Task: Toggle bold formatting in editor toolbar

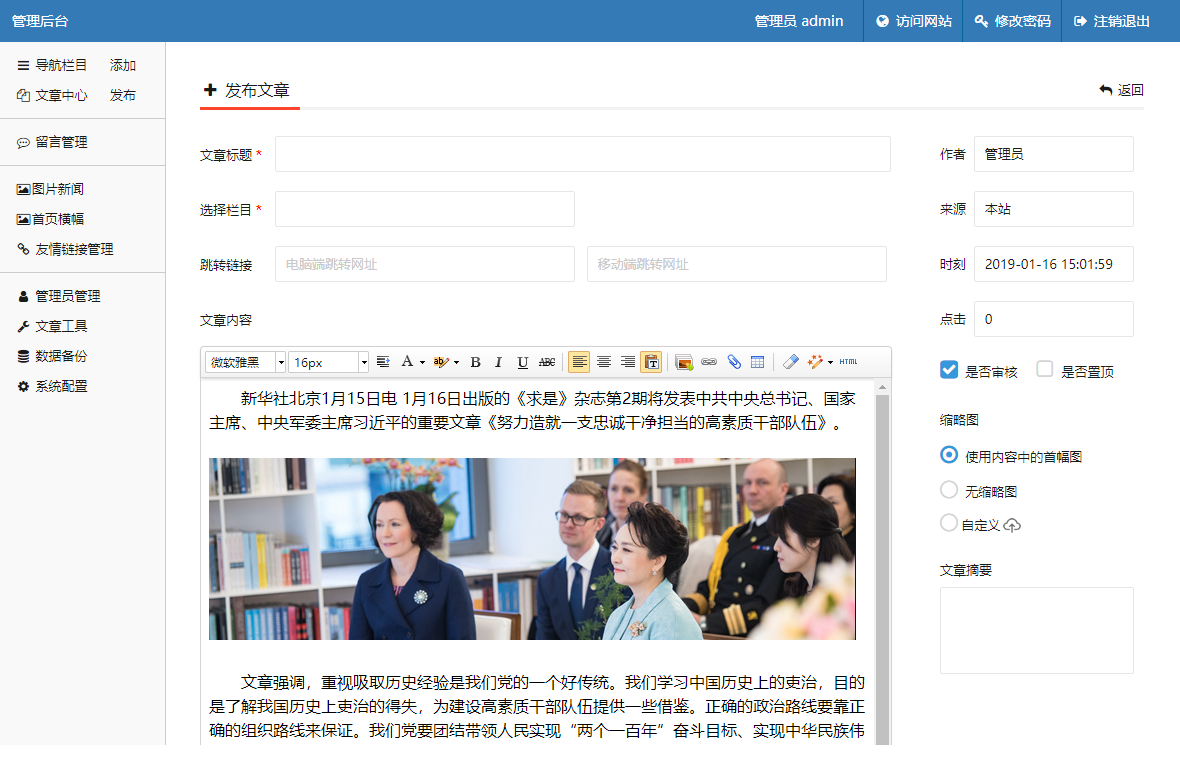Action: tap(476, 362)
